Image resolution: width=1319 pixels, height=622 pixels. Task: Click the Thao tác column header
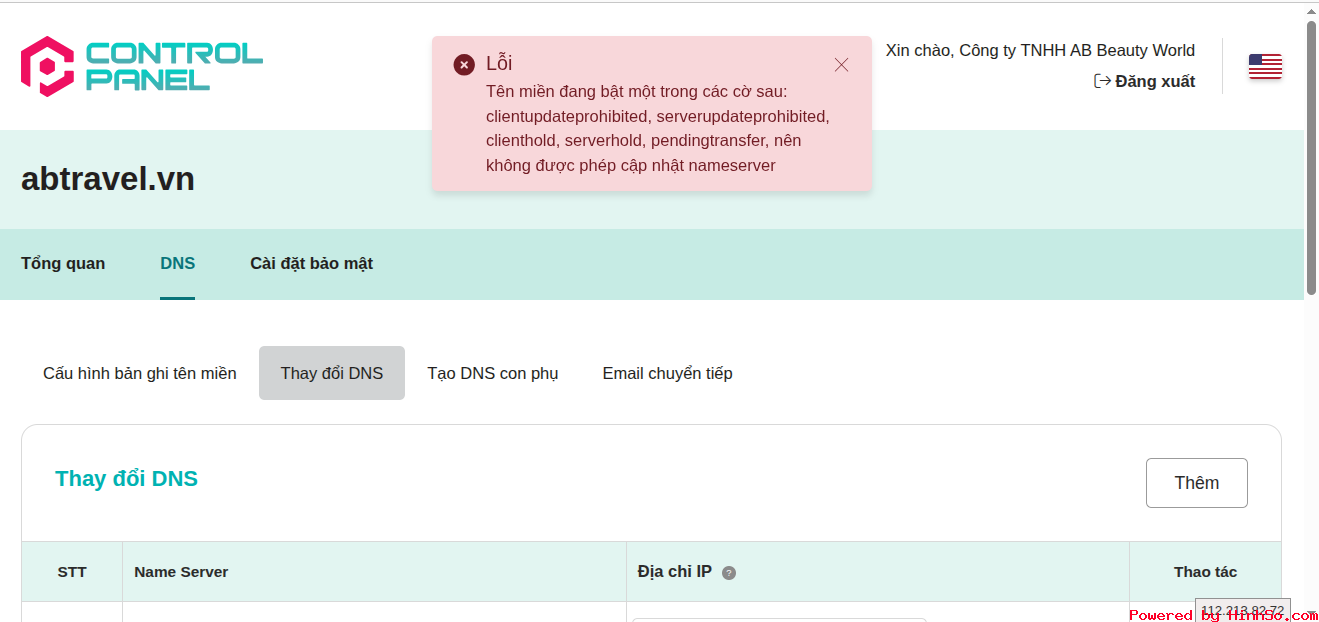[1205, 572]
